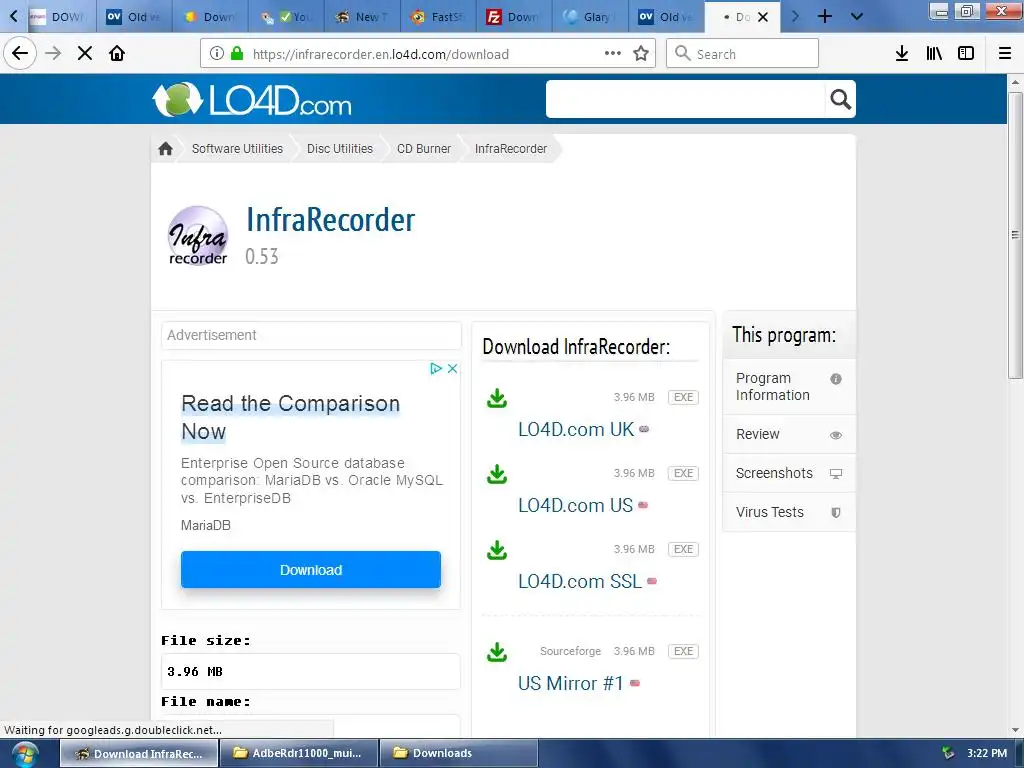Click the browser forward arrow
The image size is (1024, 768).
coord(53,53)
